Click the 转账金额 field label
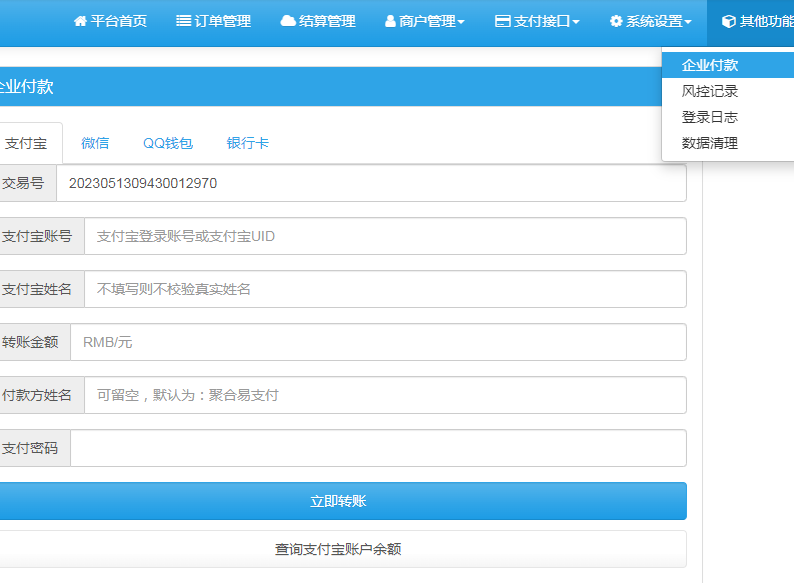Viewport: 794px width, 583px height. 29,342
